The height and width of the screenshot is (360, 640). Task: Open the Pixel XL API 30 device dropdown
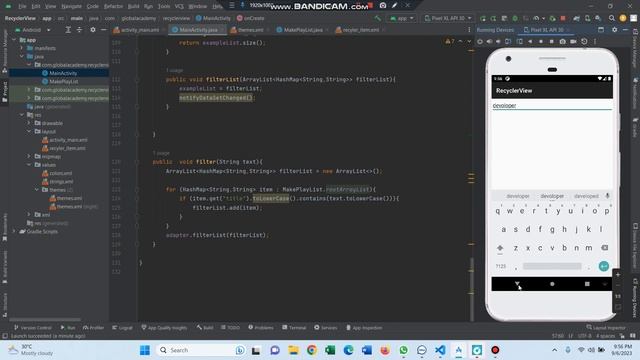(448, 18)
